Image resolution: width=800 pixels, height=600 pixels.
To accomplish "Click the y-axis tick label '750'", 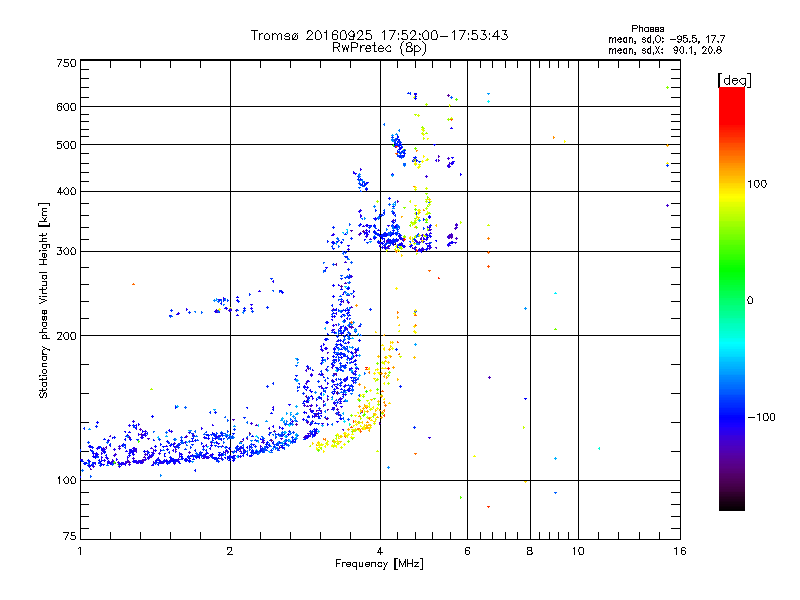I will [67, 63].
